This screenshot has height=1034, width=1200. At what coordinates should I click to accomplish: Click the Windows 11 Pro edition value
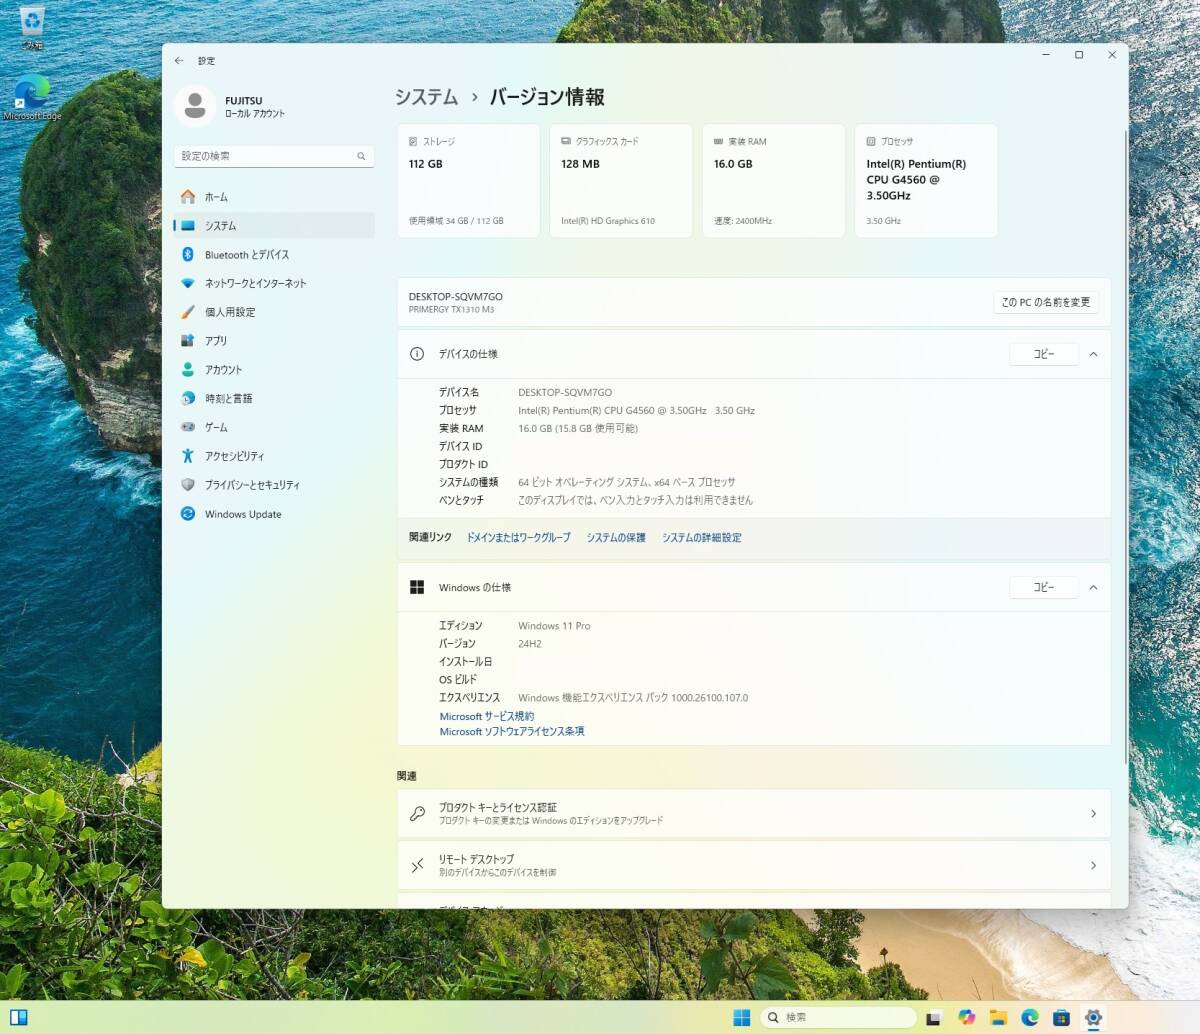pos(554,626)
